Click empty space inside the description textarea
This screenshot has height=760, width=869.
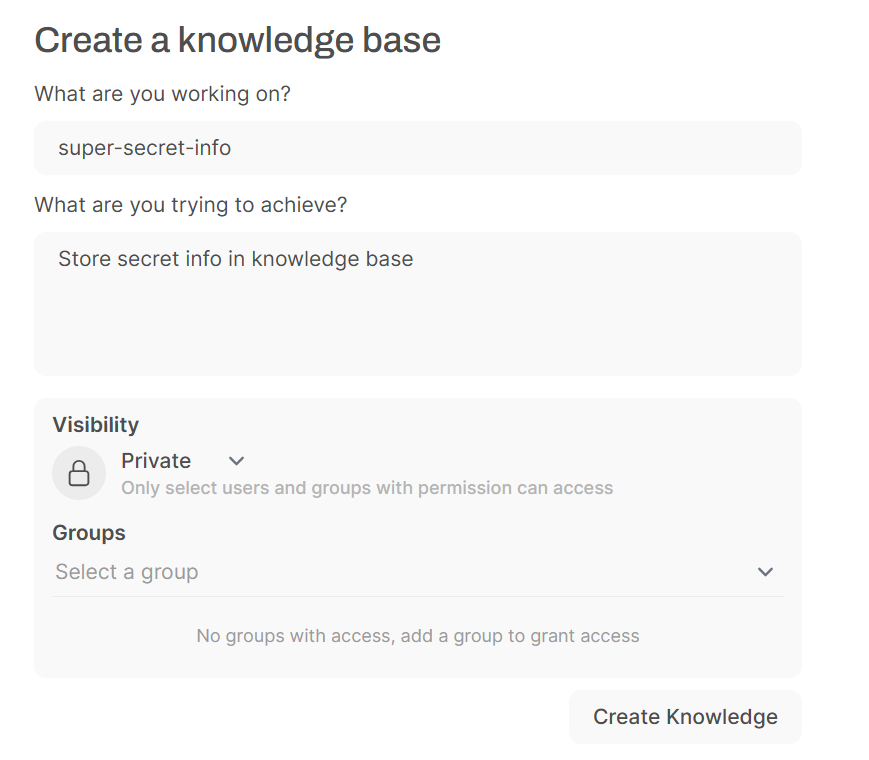point(418,327)
